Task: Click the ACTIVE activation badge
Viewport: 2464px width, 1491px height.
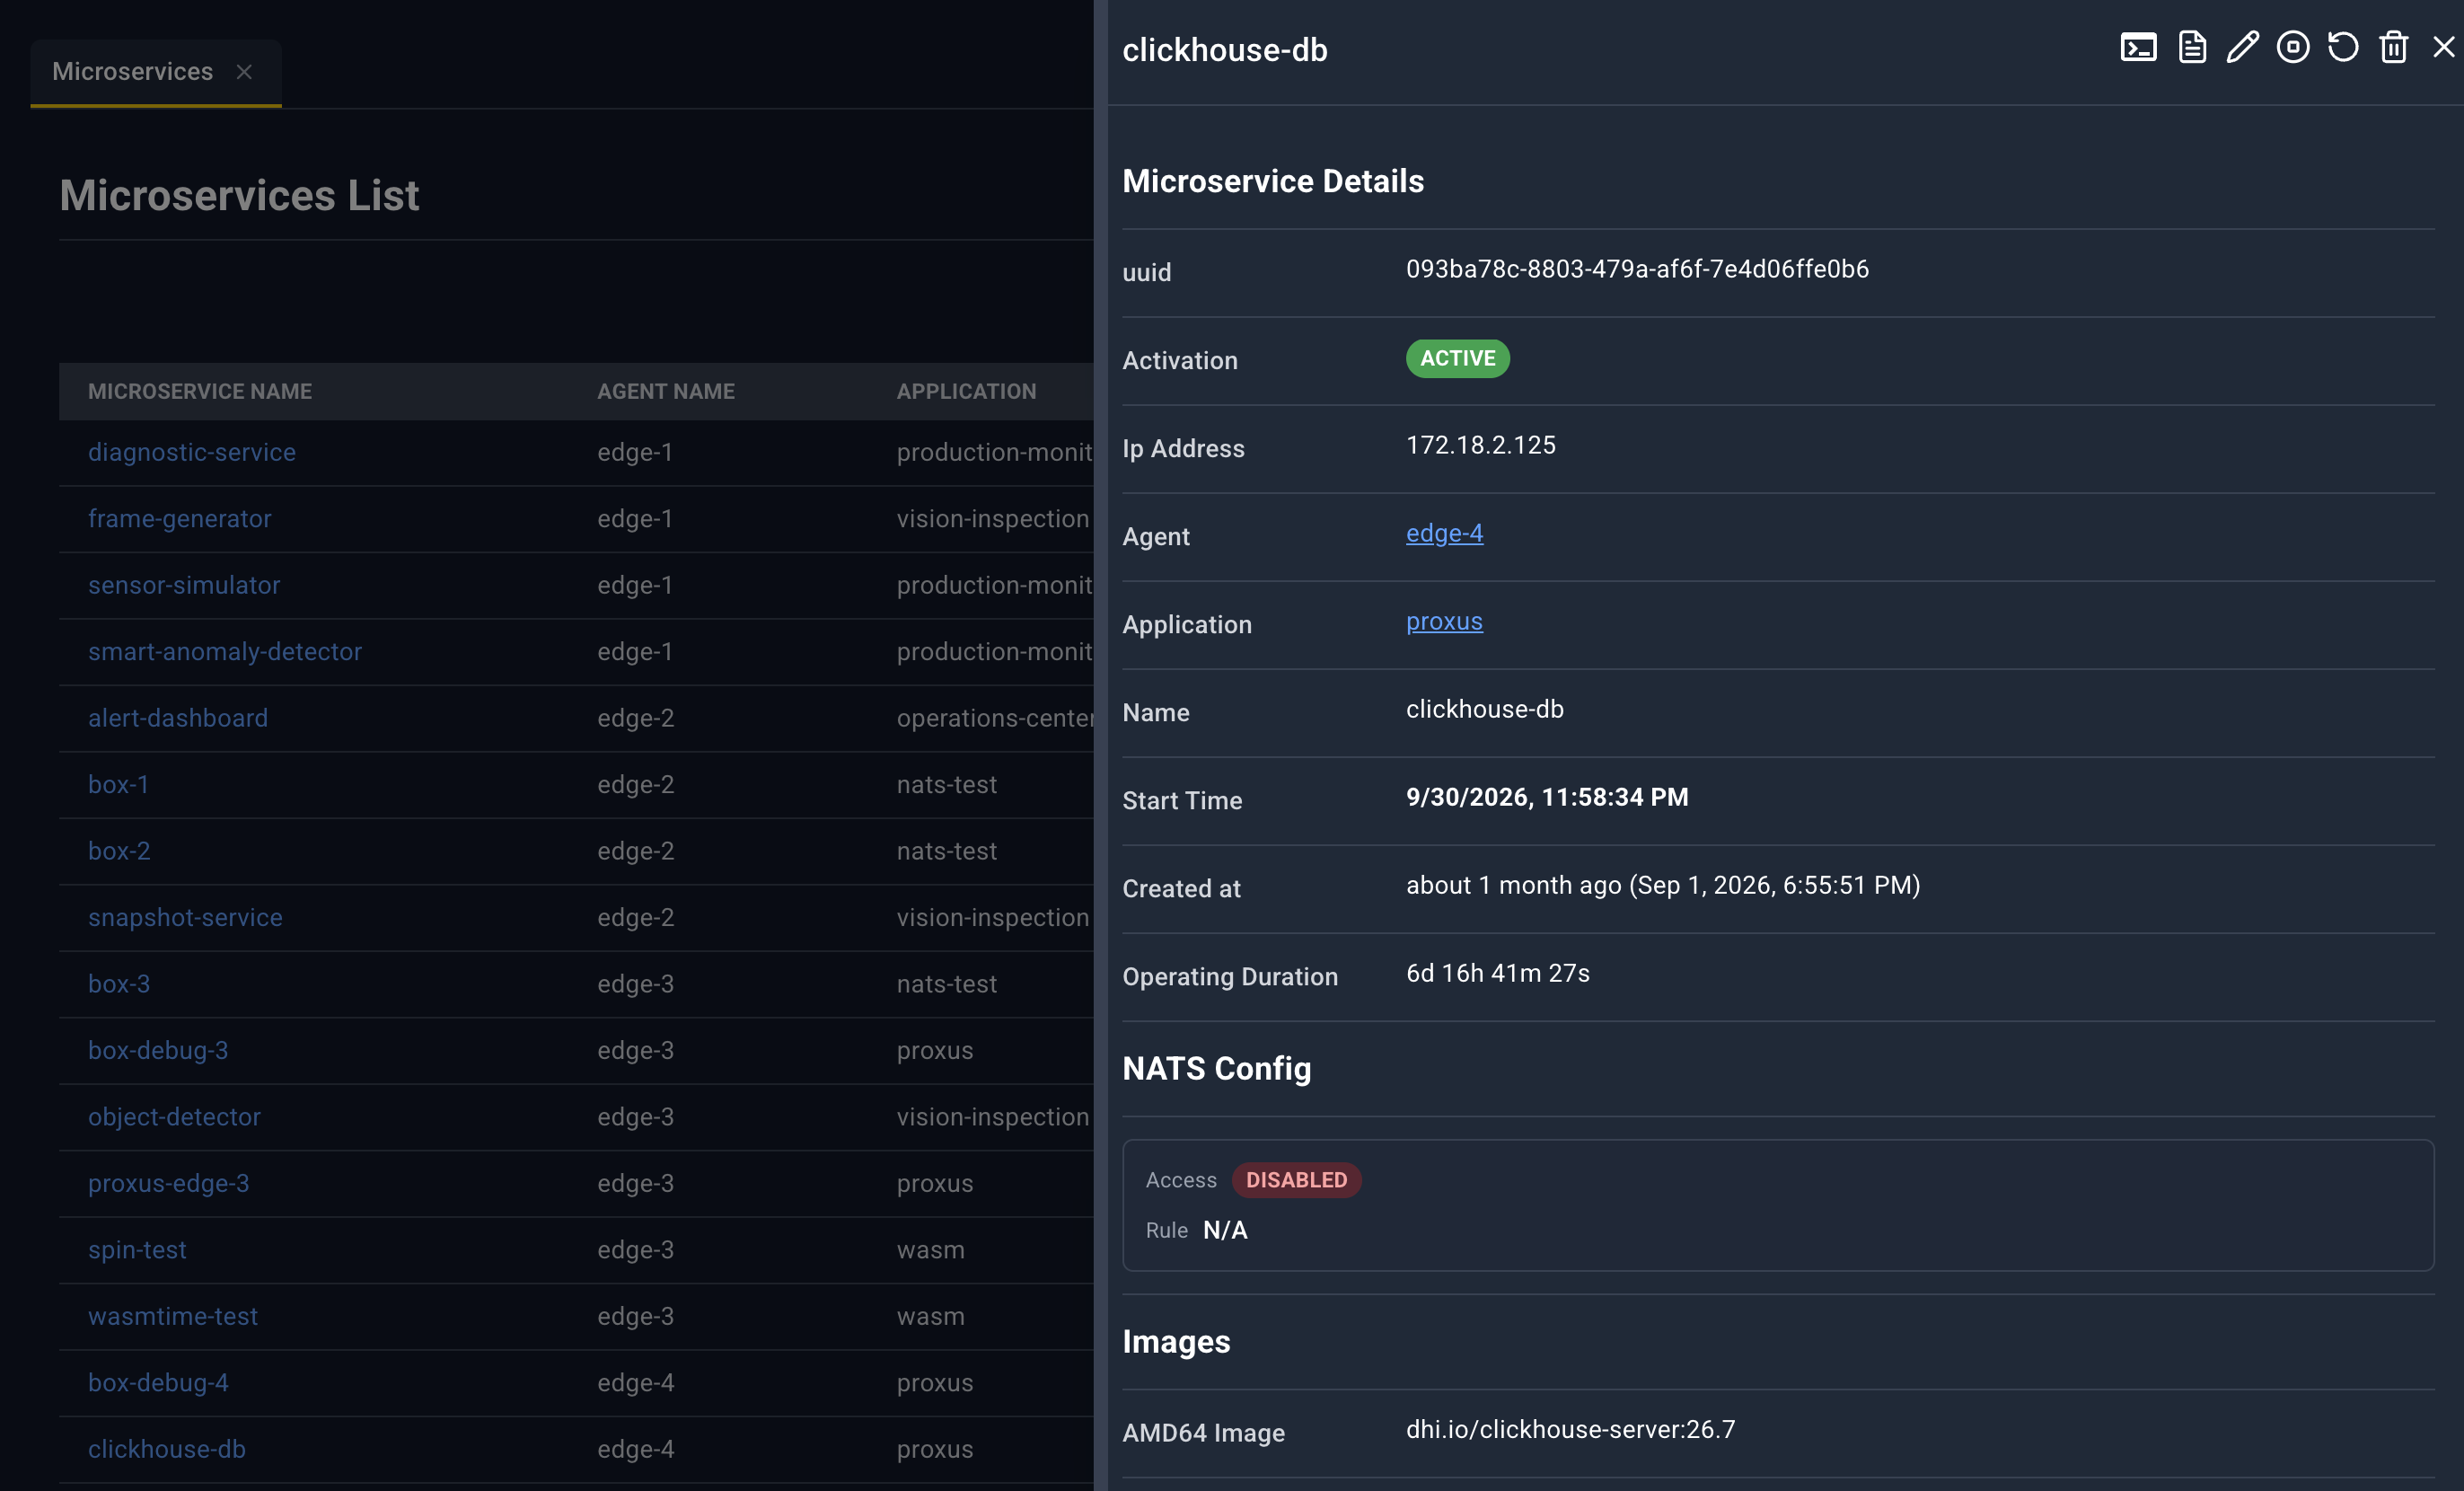Action: pos(1457,358)
